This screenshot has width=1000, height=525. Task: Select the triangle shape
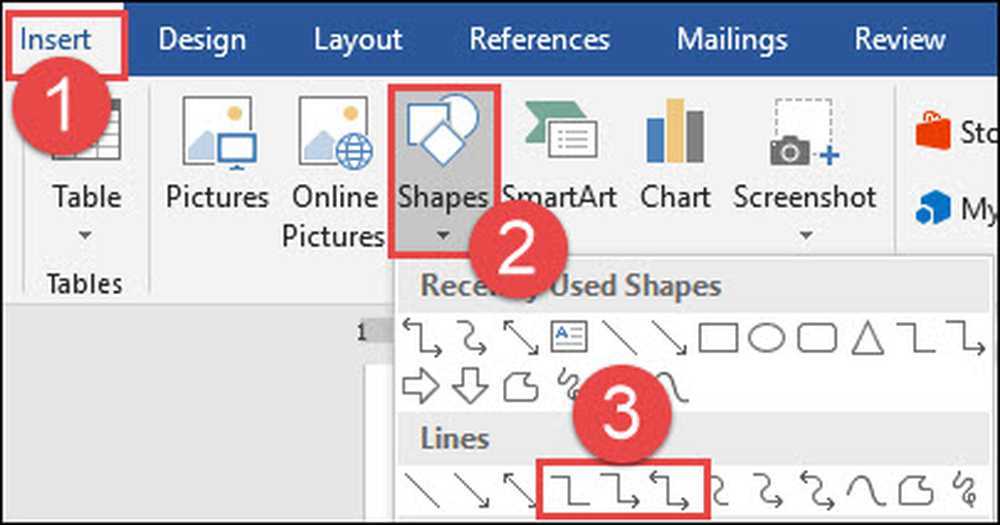[868, 338]
